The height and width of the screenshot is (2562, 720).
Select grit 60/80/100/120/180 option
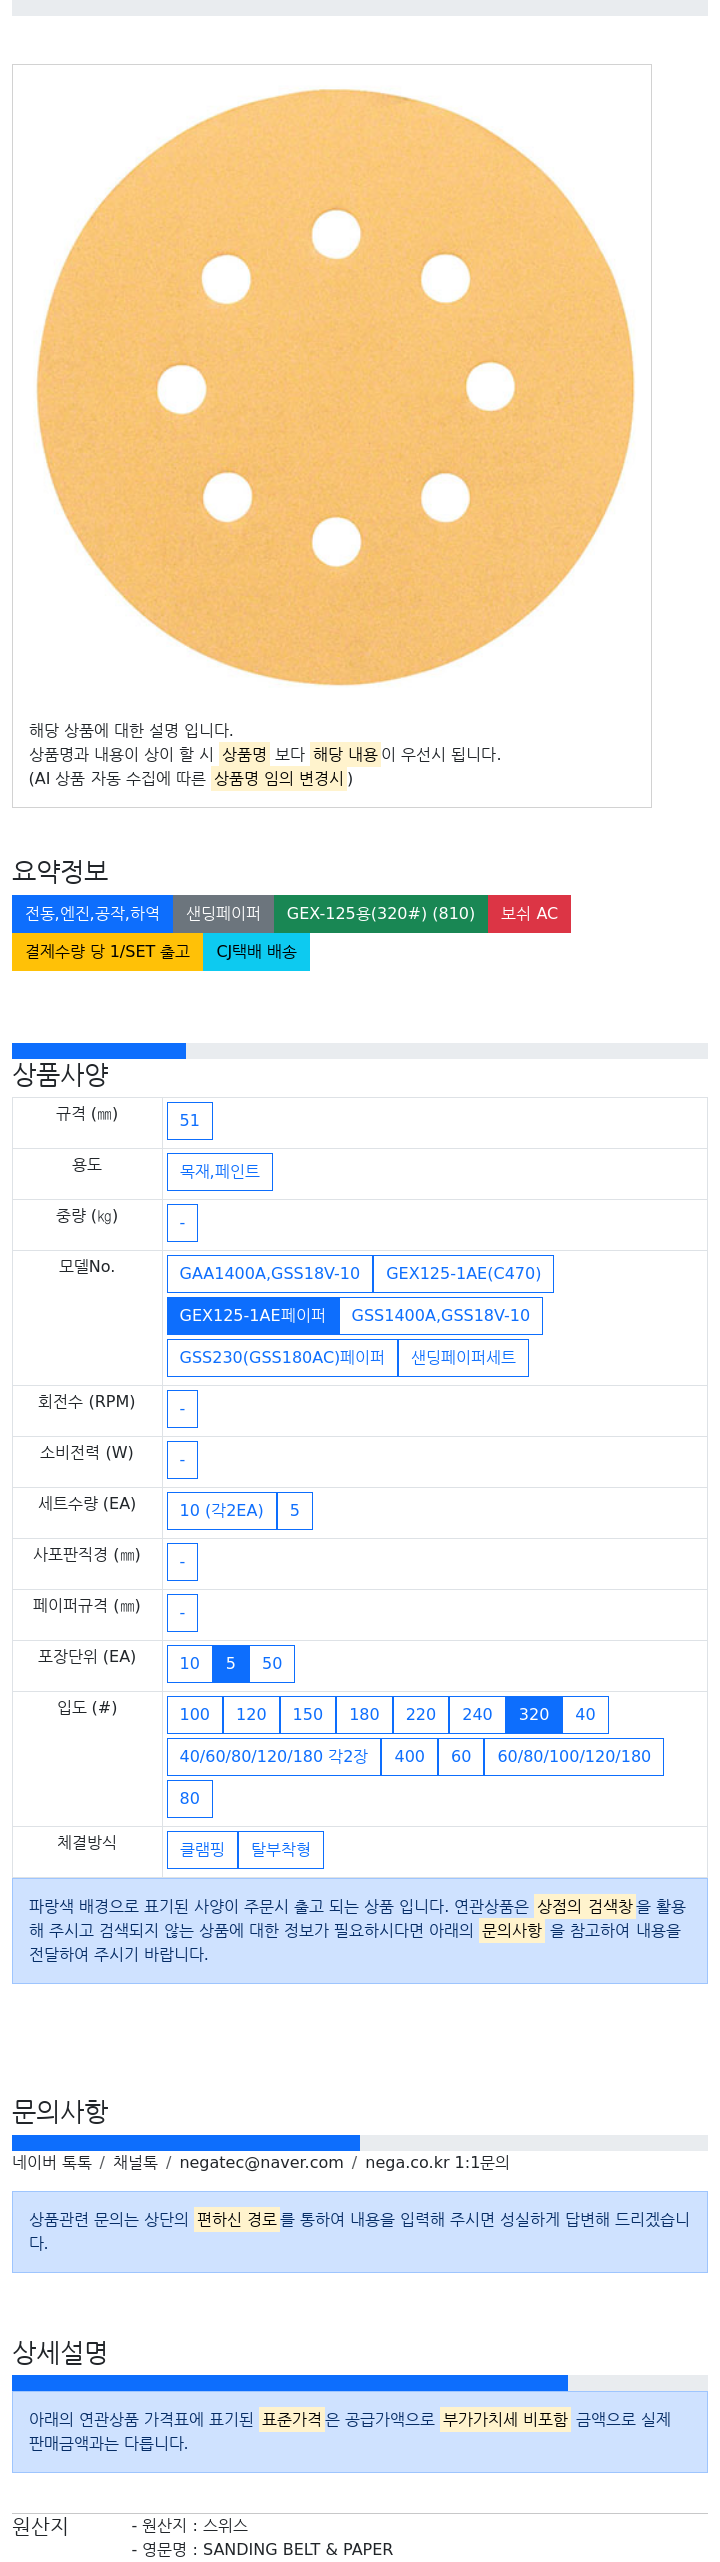click(x=574, y=1757)
